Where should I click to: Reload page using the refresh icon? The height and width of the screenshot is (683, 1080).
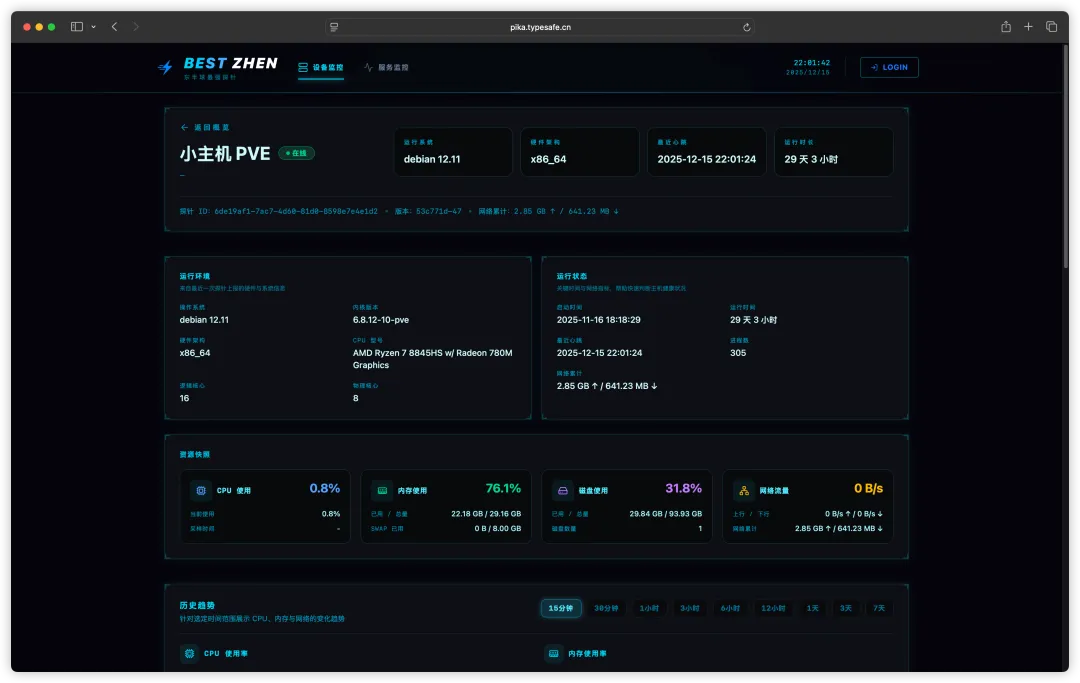pyautogui.click(x=747, y=28)
